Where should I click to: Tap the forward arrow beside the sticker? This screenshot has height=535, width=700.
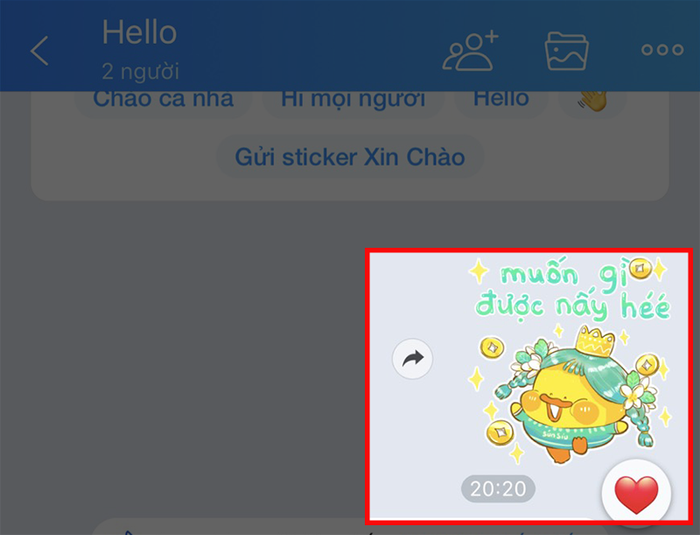(412, 359)
